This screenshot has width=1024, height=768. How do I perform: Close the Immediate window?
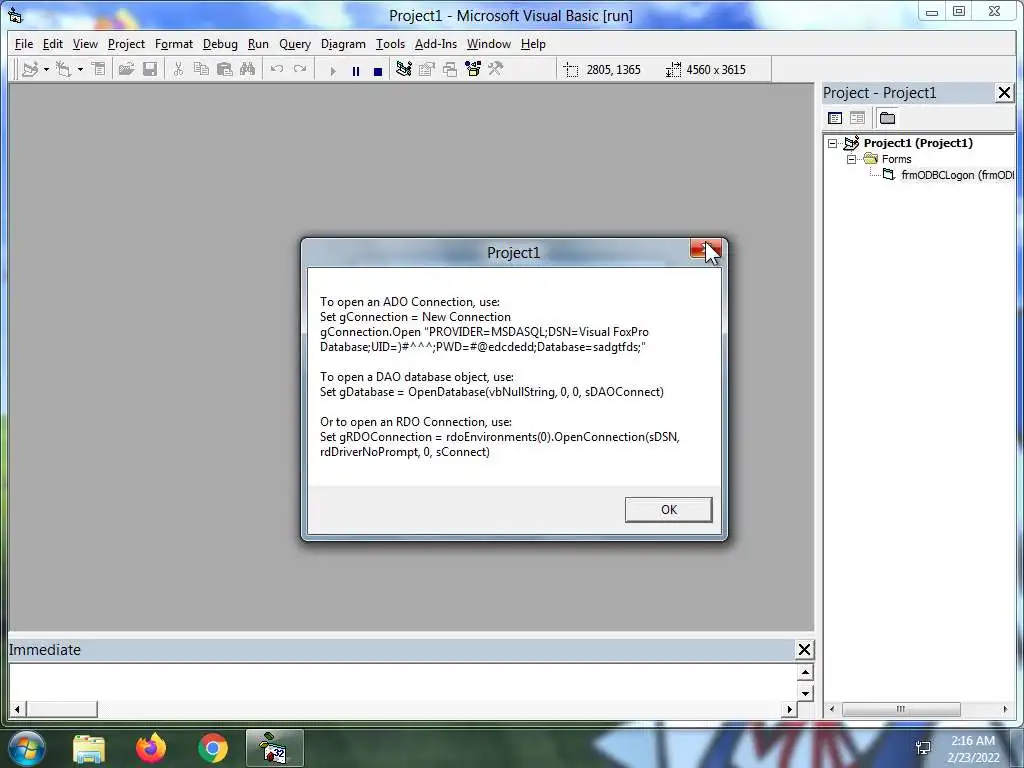coord(805,650)
